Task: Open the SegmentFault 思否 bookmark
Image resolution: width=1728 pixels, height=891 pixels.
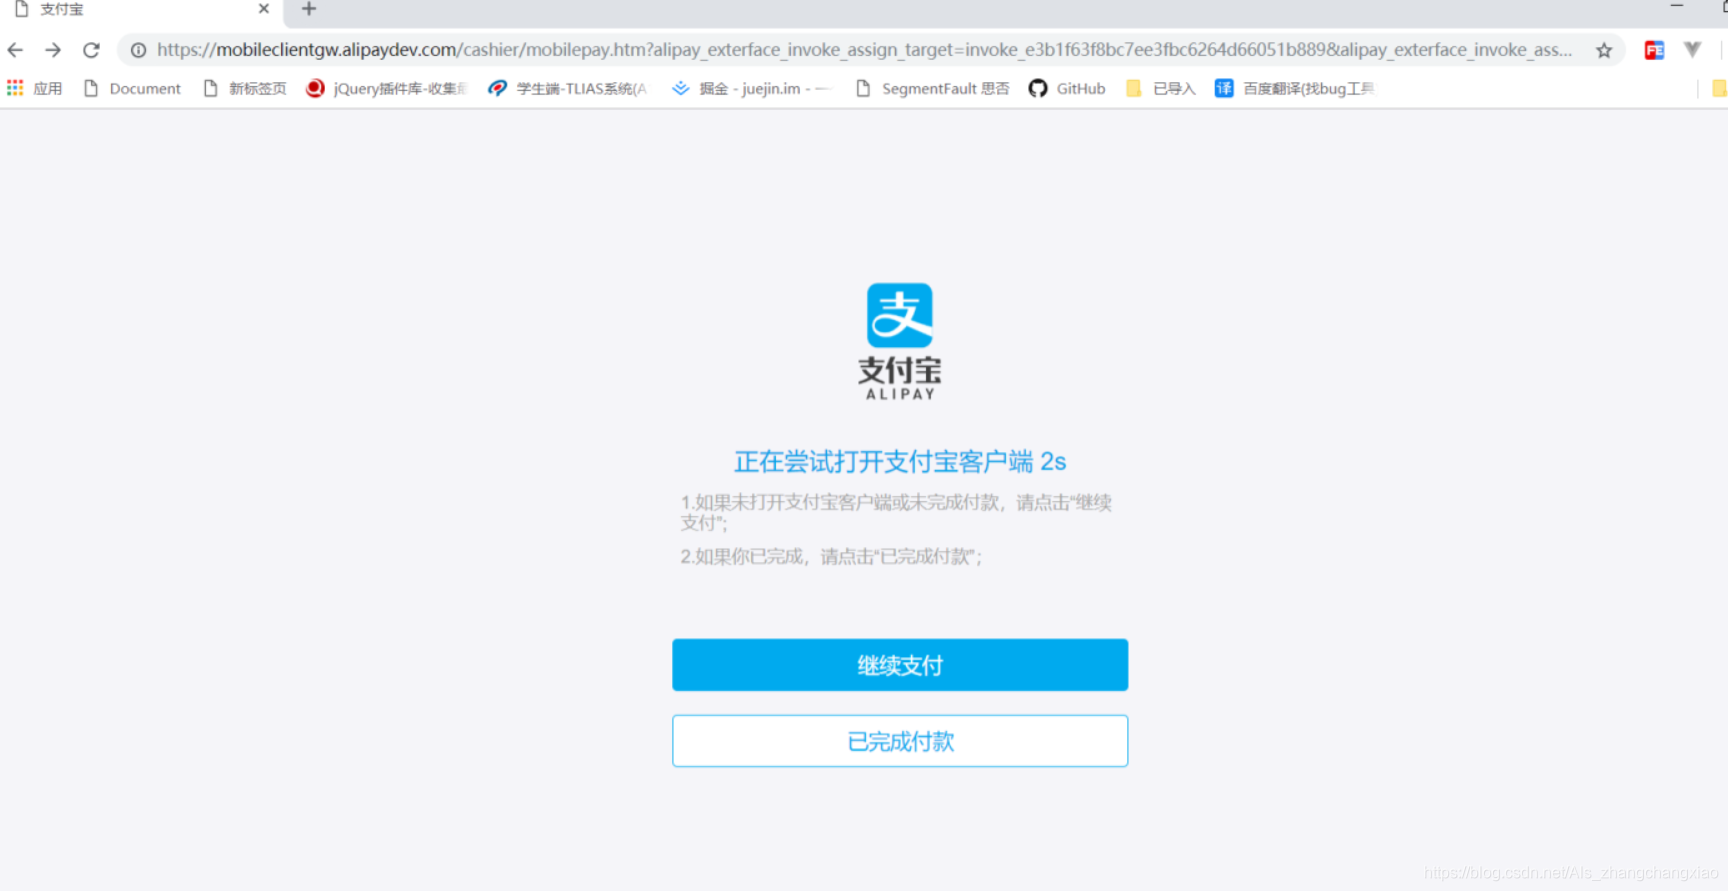Action: click(x=933, y=88)
